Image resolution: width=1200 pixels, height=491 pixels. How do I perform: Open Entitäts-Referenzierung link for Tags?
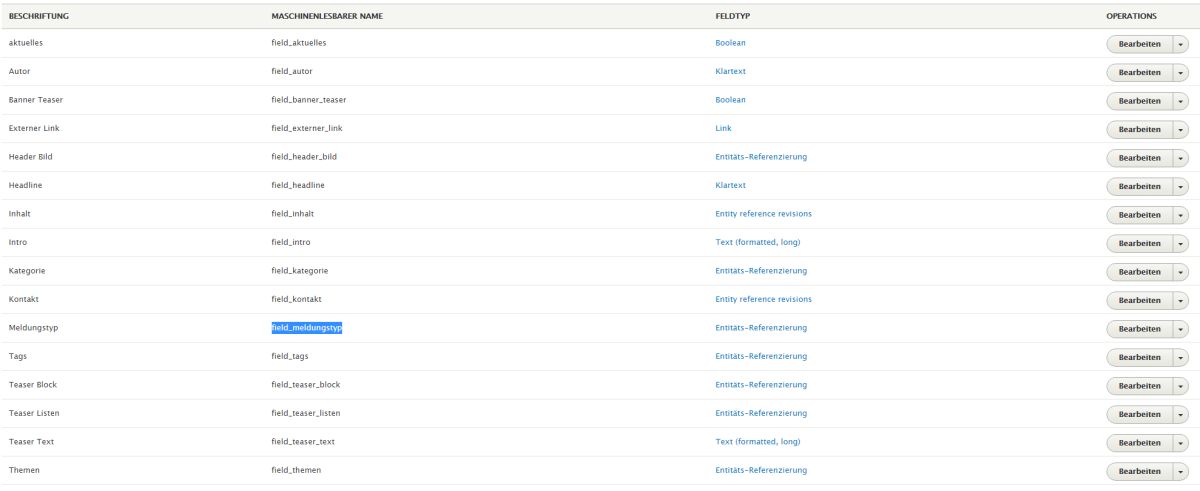pos(761,356)
